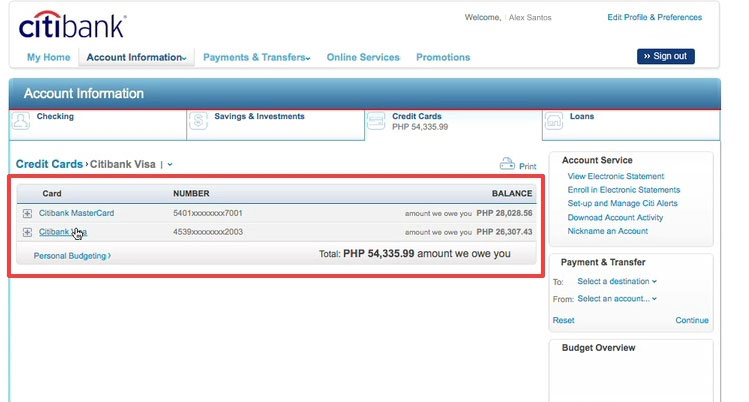Click the total PHP 54,335.99 amount
The image size is (749, 402).
click(378, 254)
